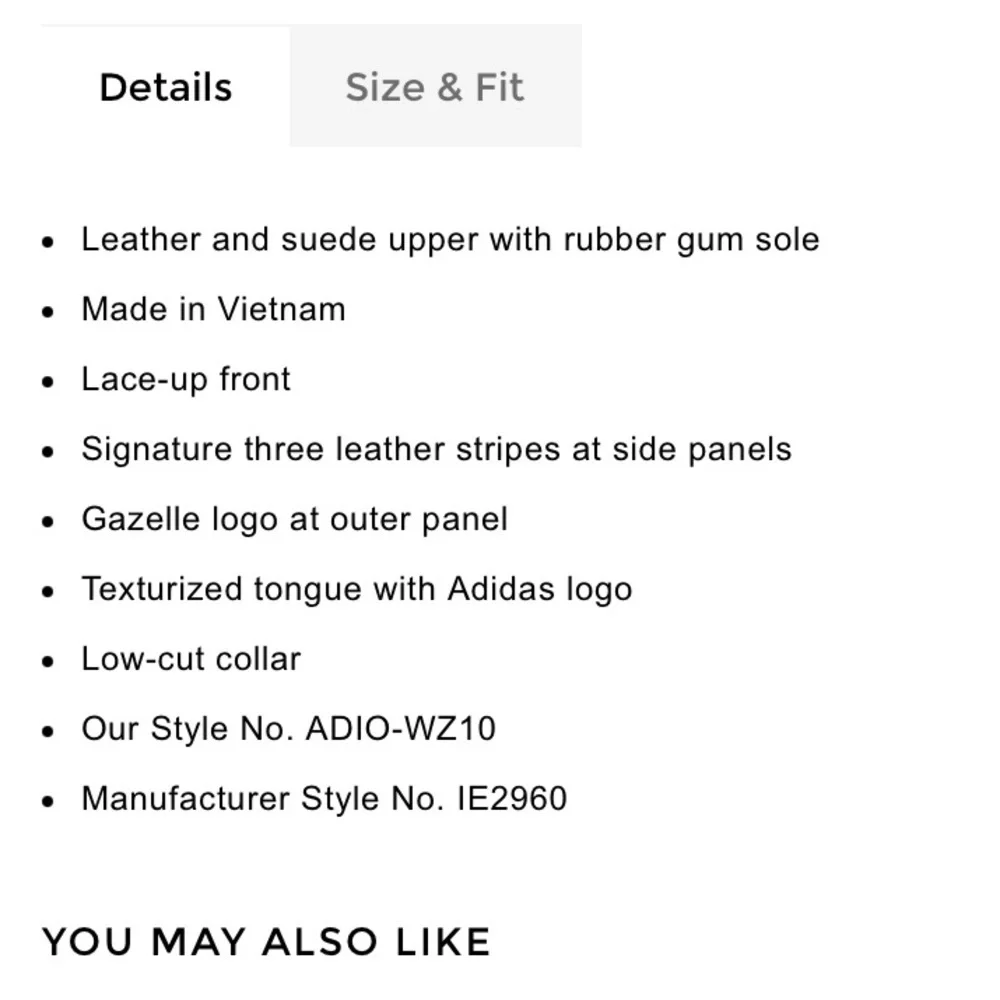Click 'Gazelle logo at outer panel' text
The width and height of the screenshot is (1000, 1000).
point(295,519)
